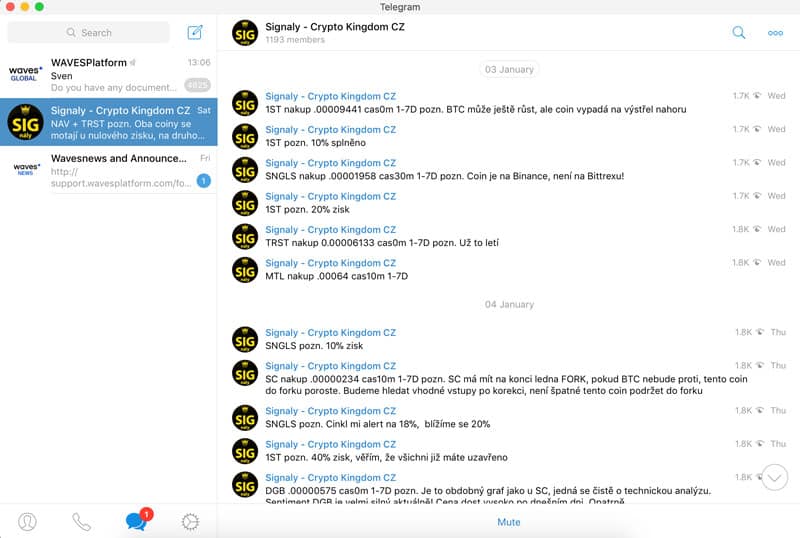The image size is (800, 538).
Task: Click the sender name on the 1ST pozn. 10% splněno message
Action: point(331,130)
